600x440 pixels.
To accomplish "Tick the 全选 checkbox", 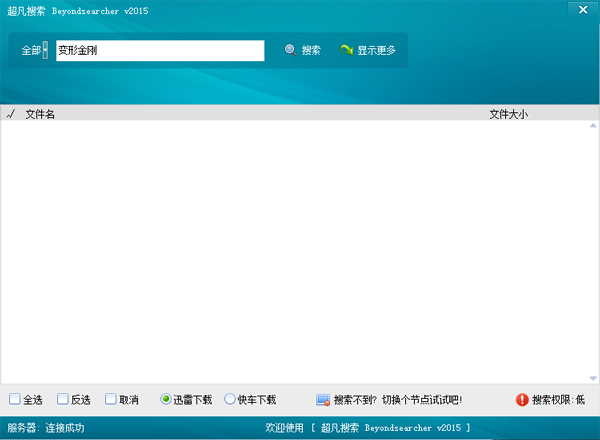I will click(x=15, y=399).
